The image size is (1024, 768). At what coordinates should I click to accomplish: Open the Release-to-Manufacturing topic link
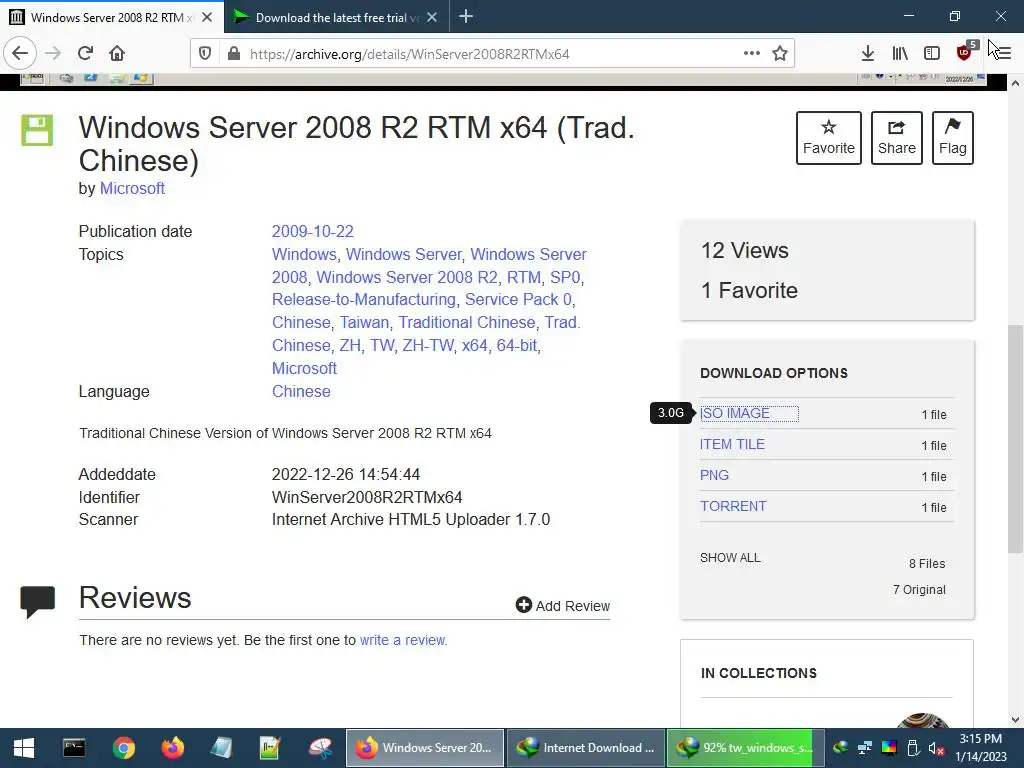364,300
